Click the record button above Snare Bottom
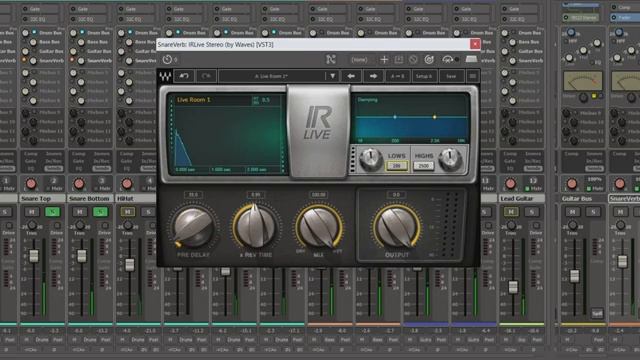640x360 pixels. coord(79,184)
